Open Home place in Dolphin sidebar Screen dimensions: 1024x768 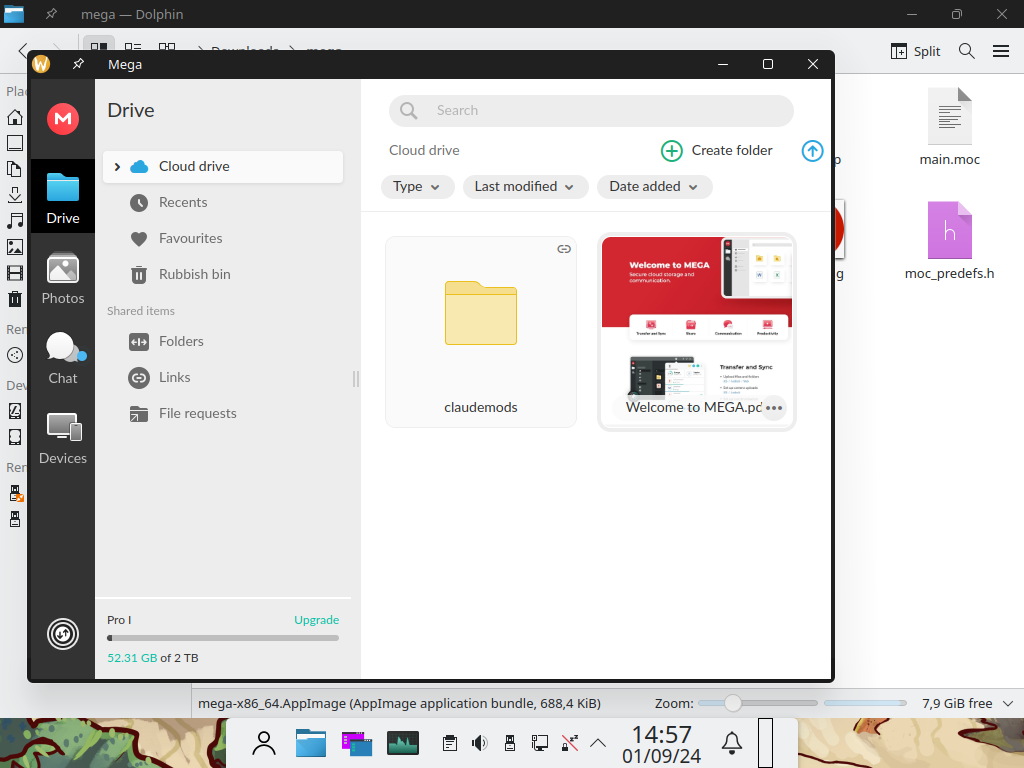pyautogui.click(x=15, y=117)
